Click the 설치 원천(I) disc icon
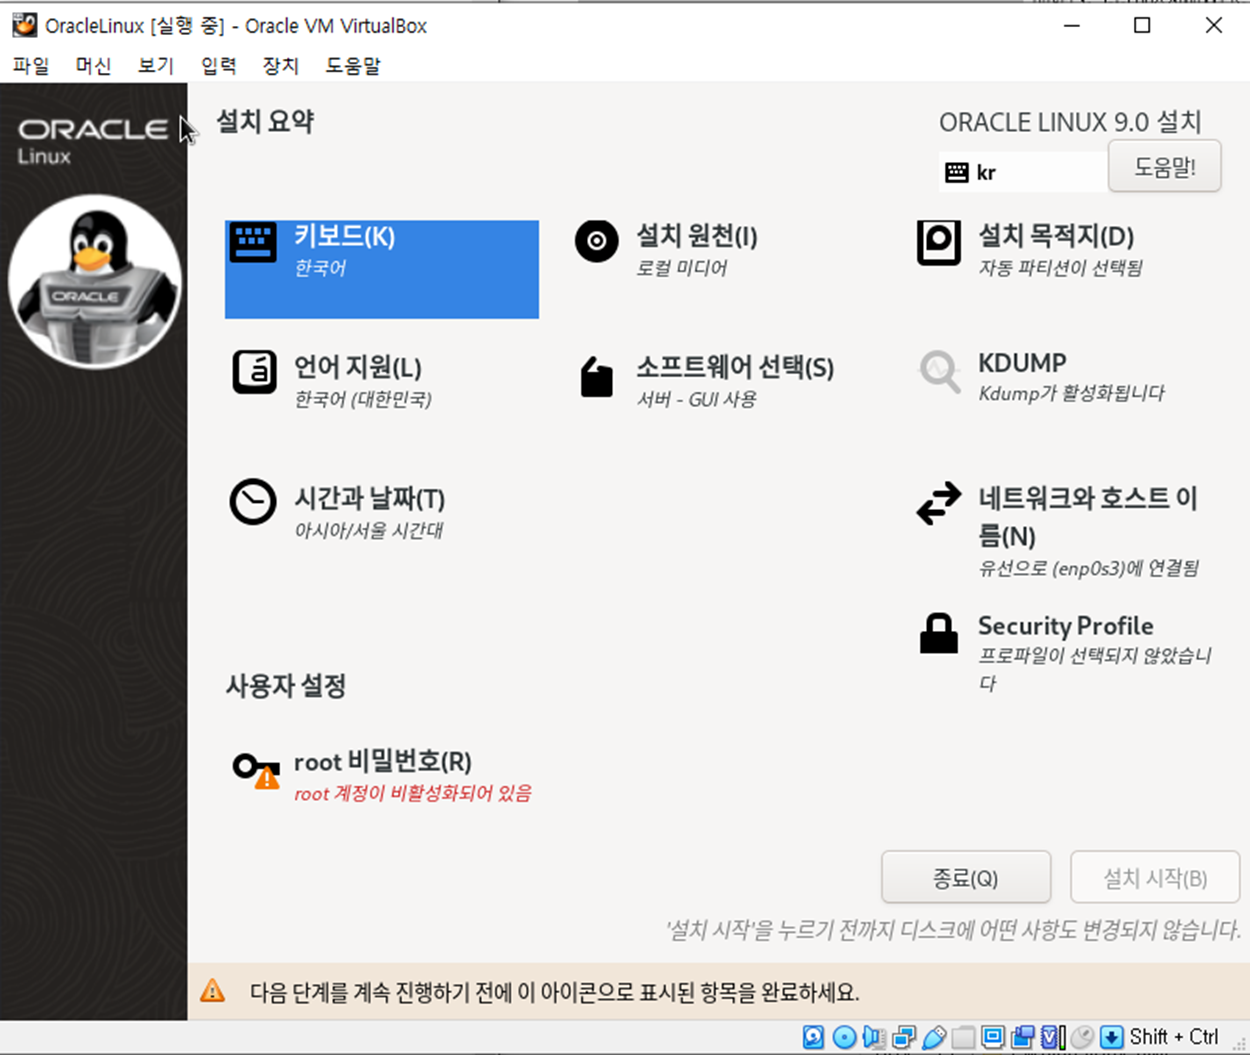The height and width of the screenshot is (1055, 1250). click(x=596, y=241)
